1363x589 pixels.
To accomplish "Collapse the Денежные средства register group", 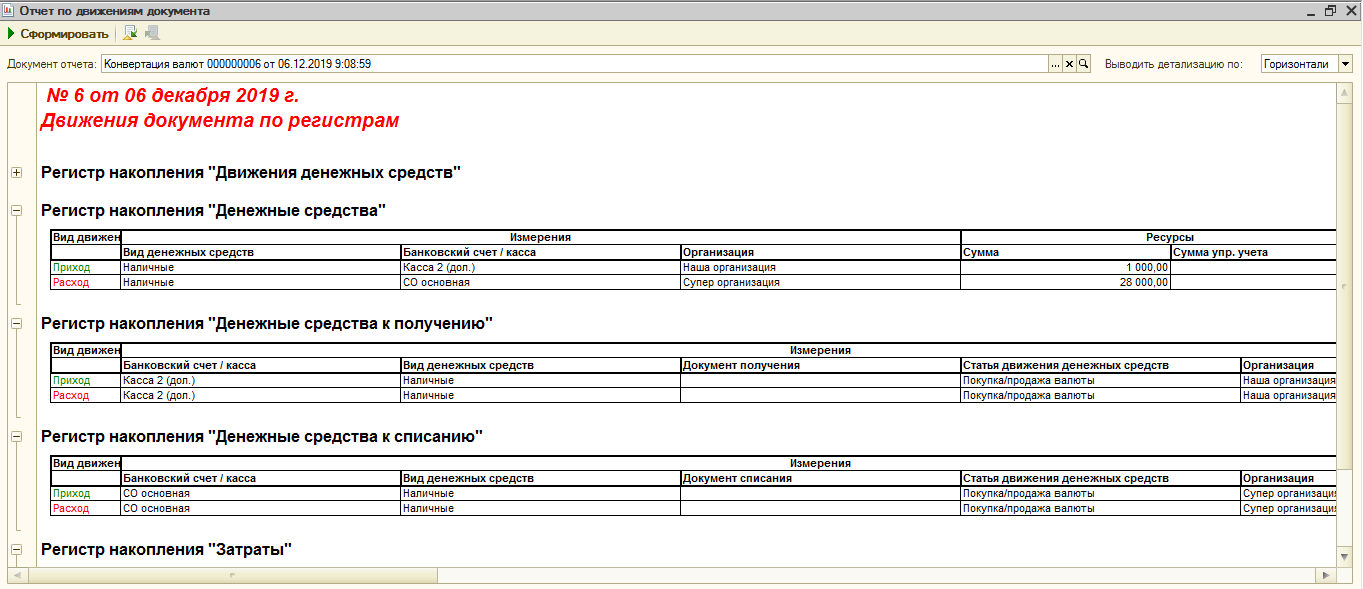I will [x=16, y=211].
